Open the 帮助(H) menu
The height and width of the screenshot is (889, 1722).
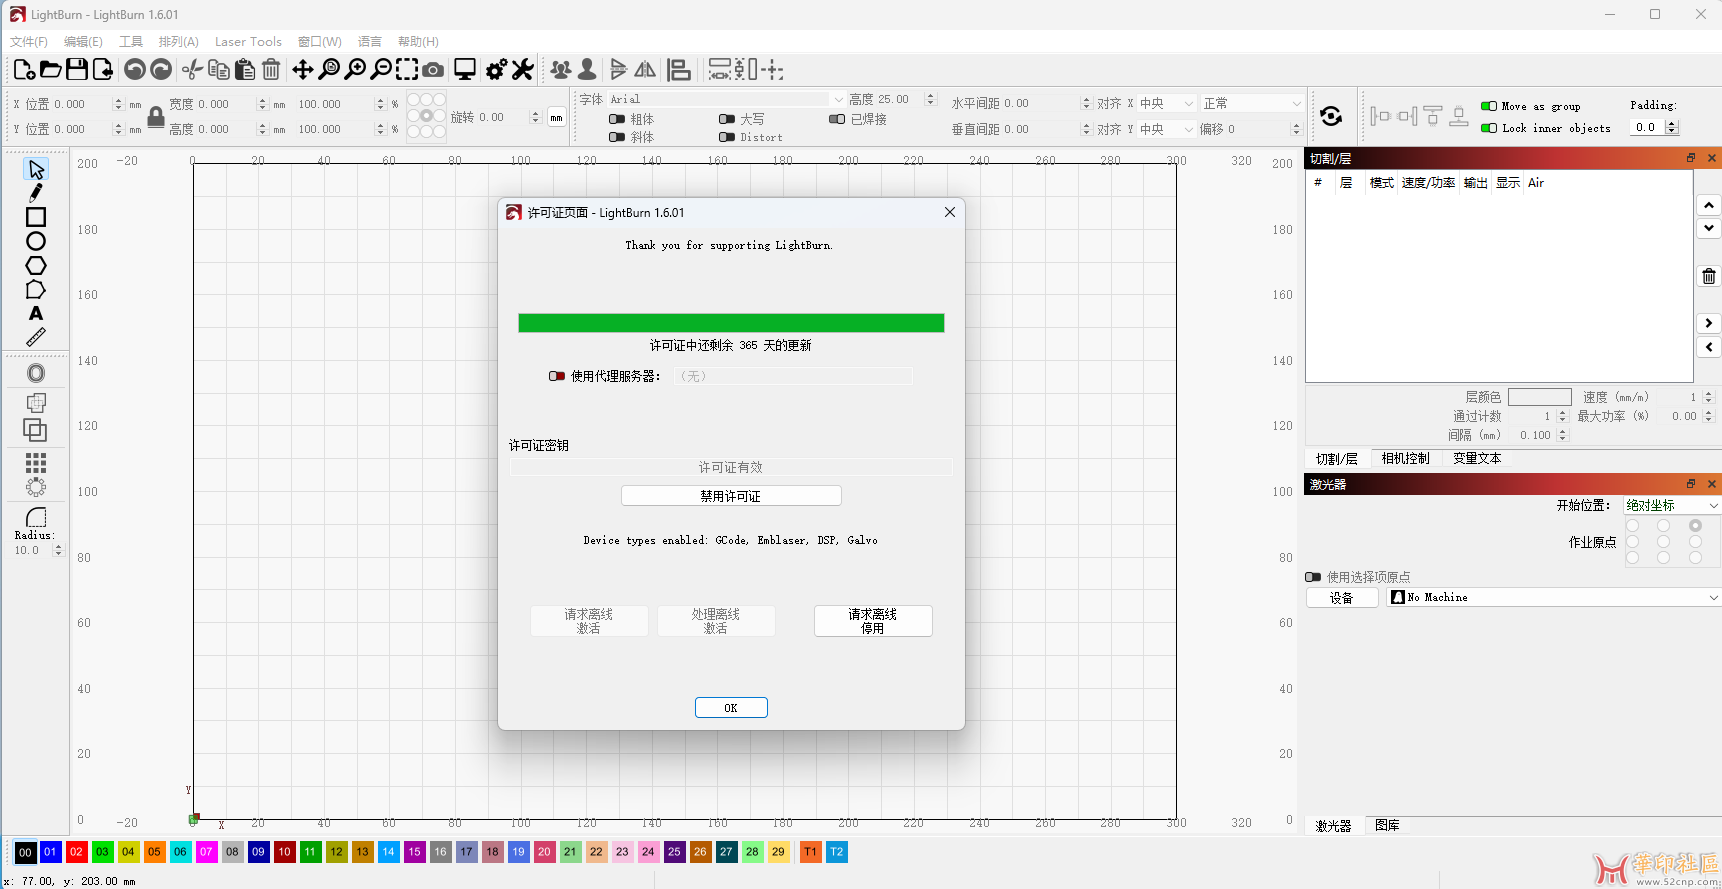click(x=418, y=41)
